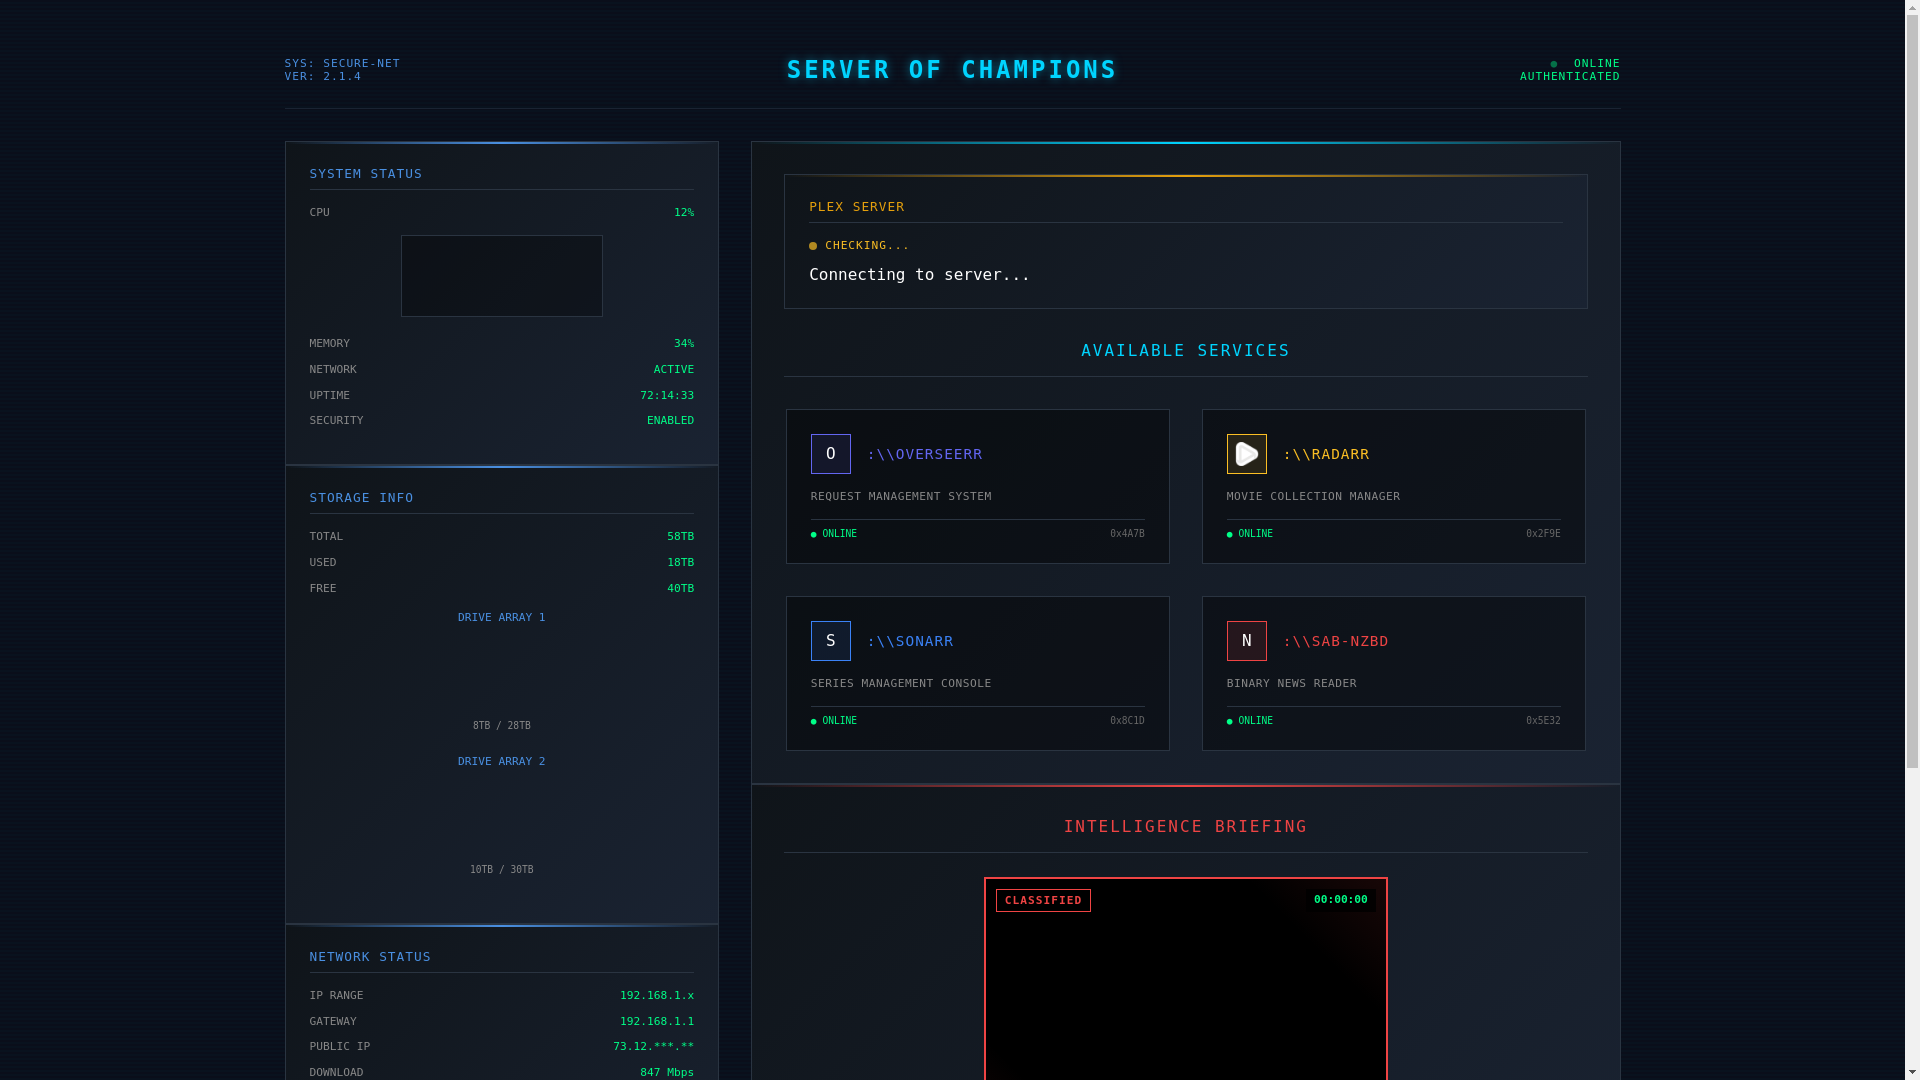The image size is (1920, 1080).
Task: Click 'BINARY NEWS READER' description
Action: click(1291, 684)
